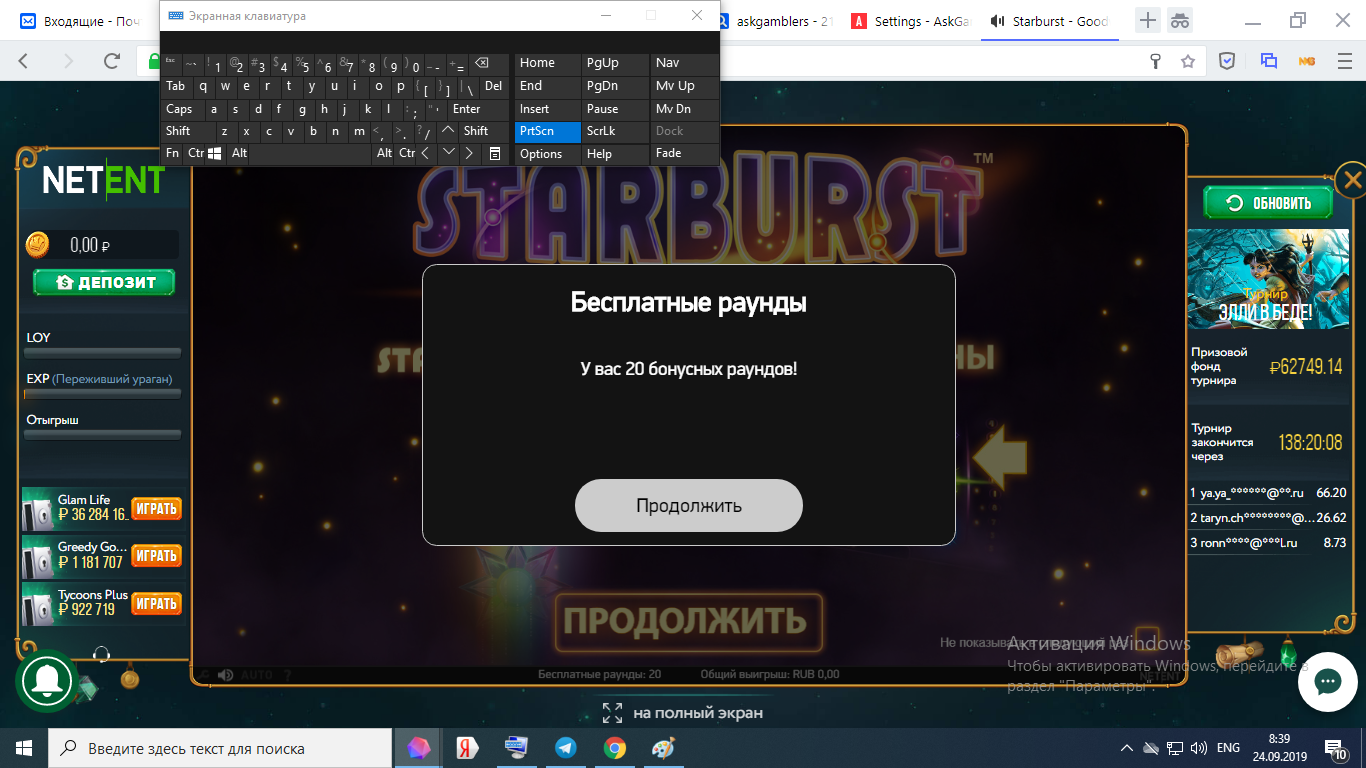Click the tournament countdown 138:20:08
The height and width of the screenshot is (768, 1366).
(1310, 442)
